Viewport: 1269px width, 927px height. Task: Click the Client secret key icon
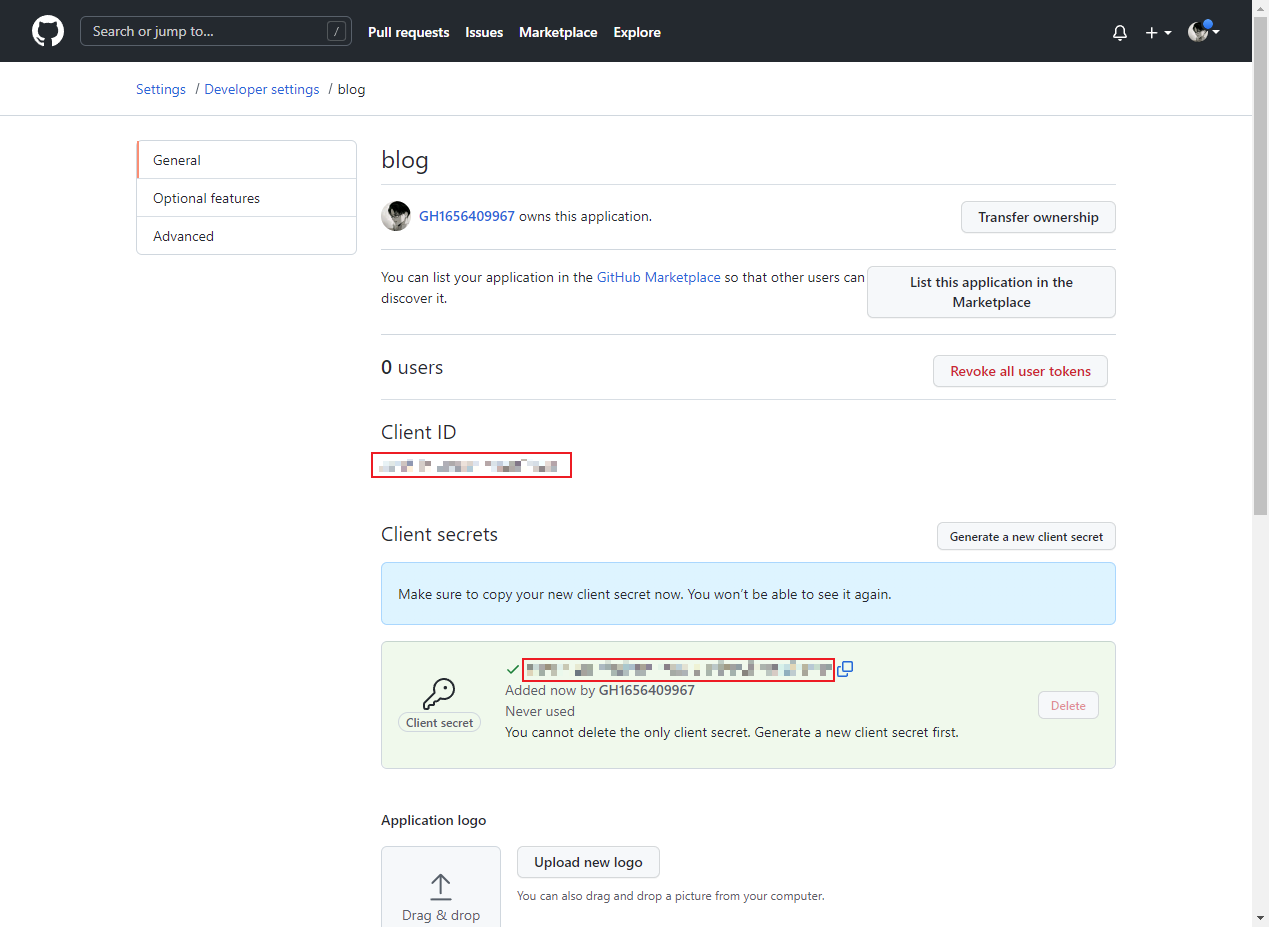click(x=439, y=693)
